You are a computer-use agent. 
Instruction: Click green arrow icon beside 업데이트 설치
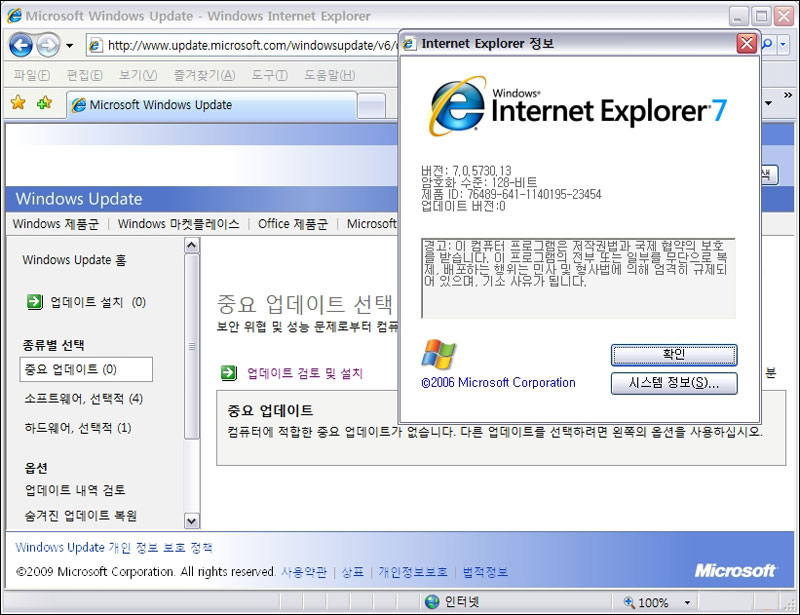pyautogui.click(x=35, y=302)
